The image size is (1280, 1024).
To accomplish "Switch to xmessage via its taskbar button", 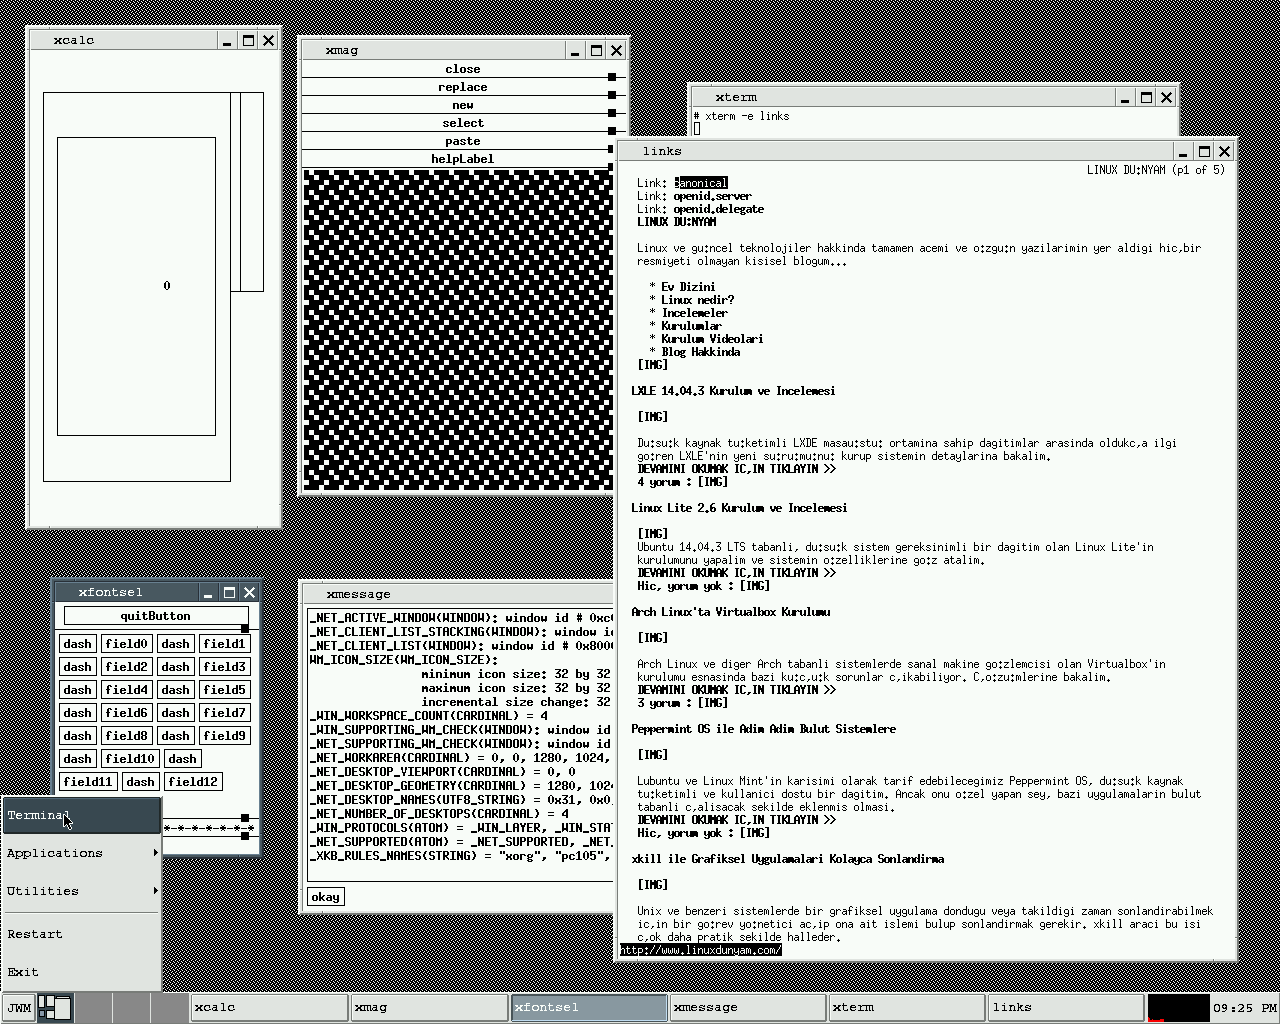I will [747, 1007].
